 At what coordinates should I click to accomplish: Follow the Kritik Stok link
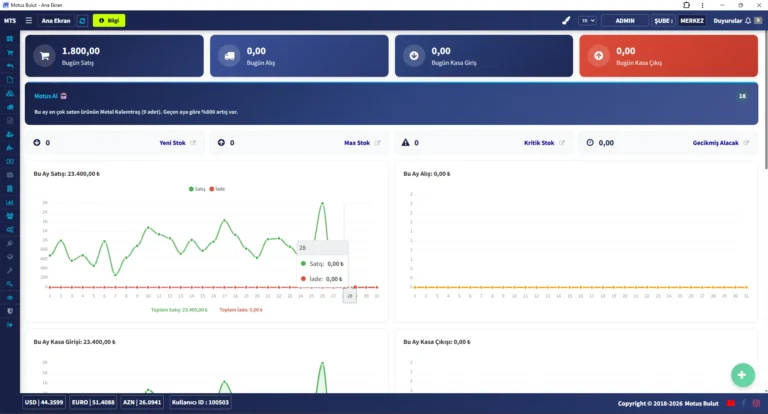click(539, 143)
